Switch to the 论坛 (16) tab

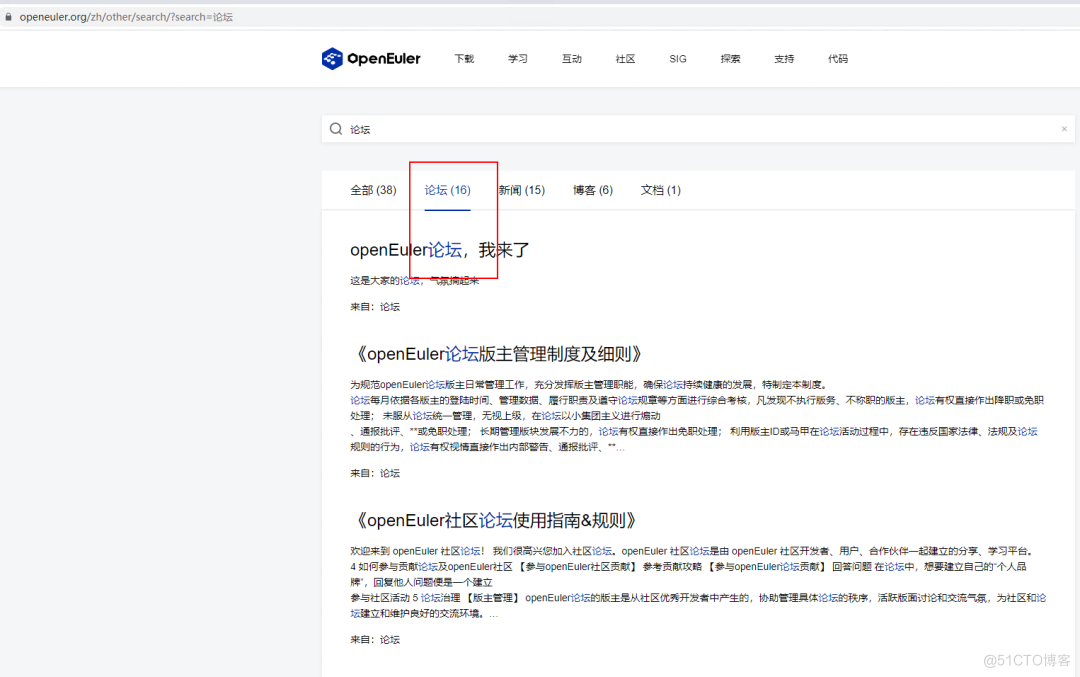pyautogui.click(x=447, y=189)
